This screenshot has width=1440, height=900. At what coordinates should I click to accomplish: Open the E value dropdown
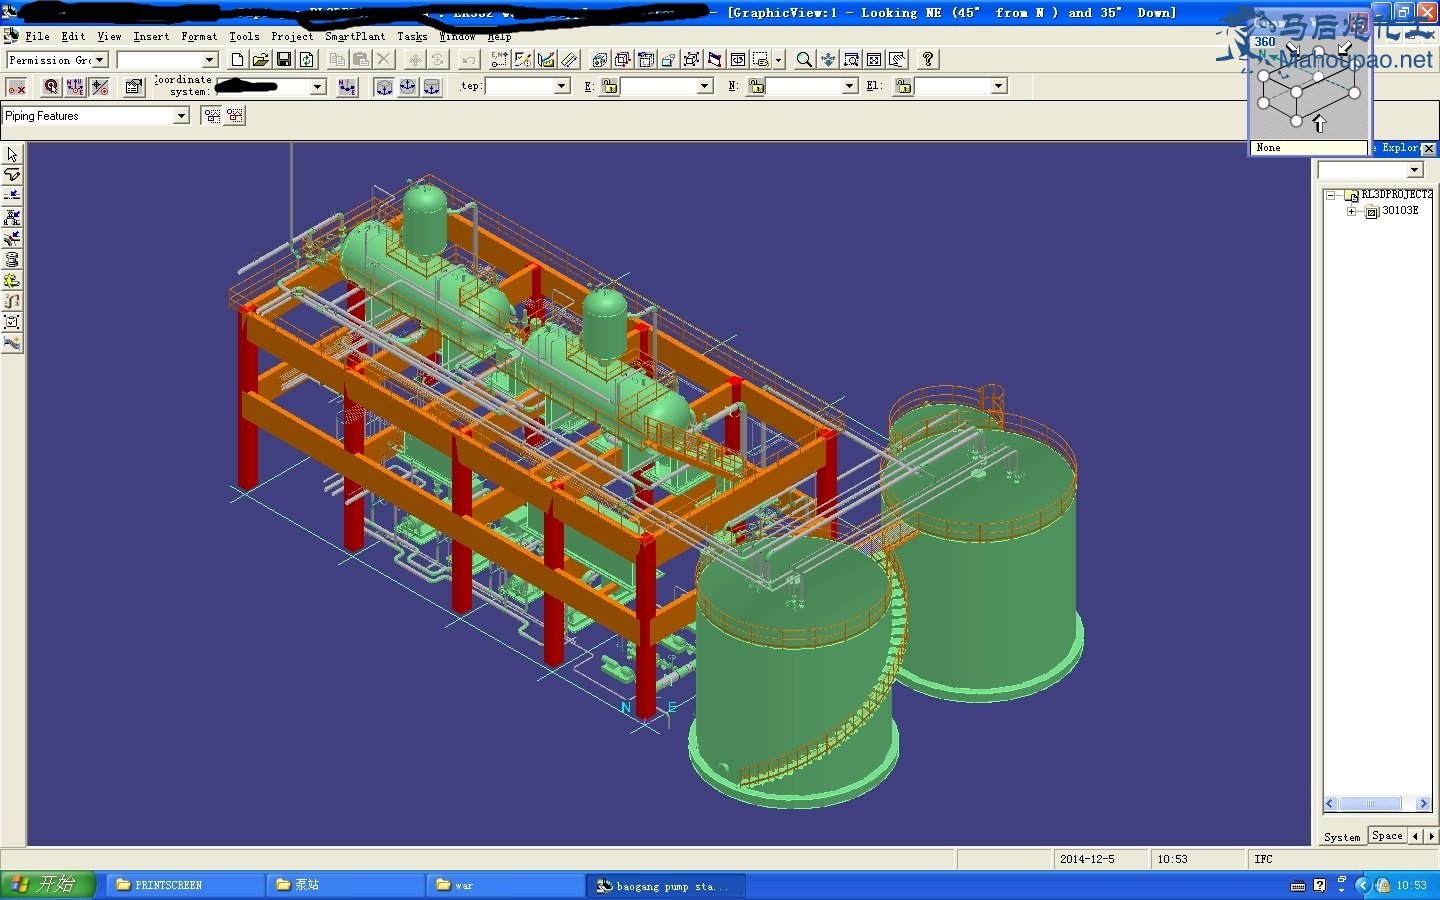click(x=705, y=87)
